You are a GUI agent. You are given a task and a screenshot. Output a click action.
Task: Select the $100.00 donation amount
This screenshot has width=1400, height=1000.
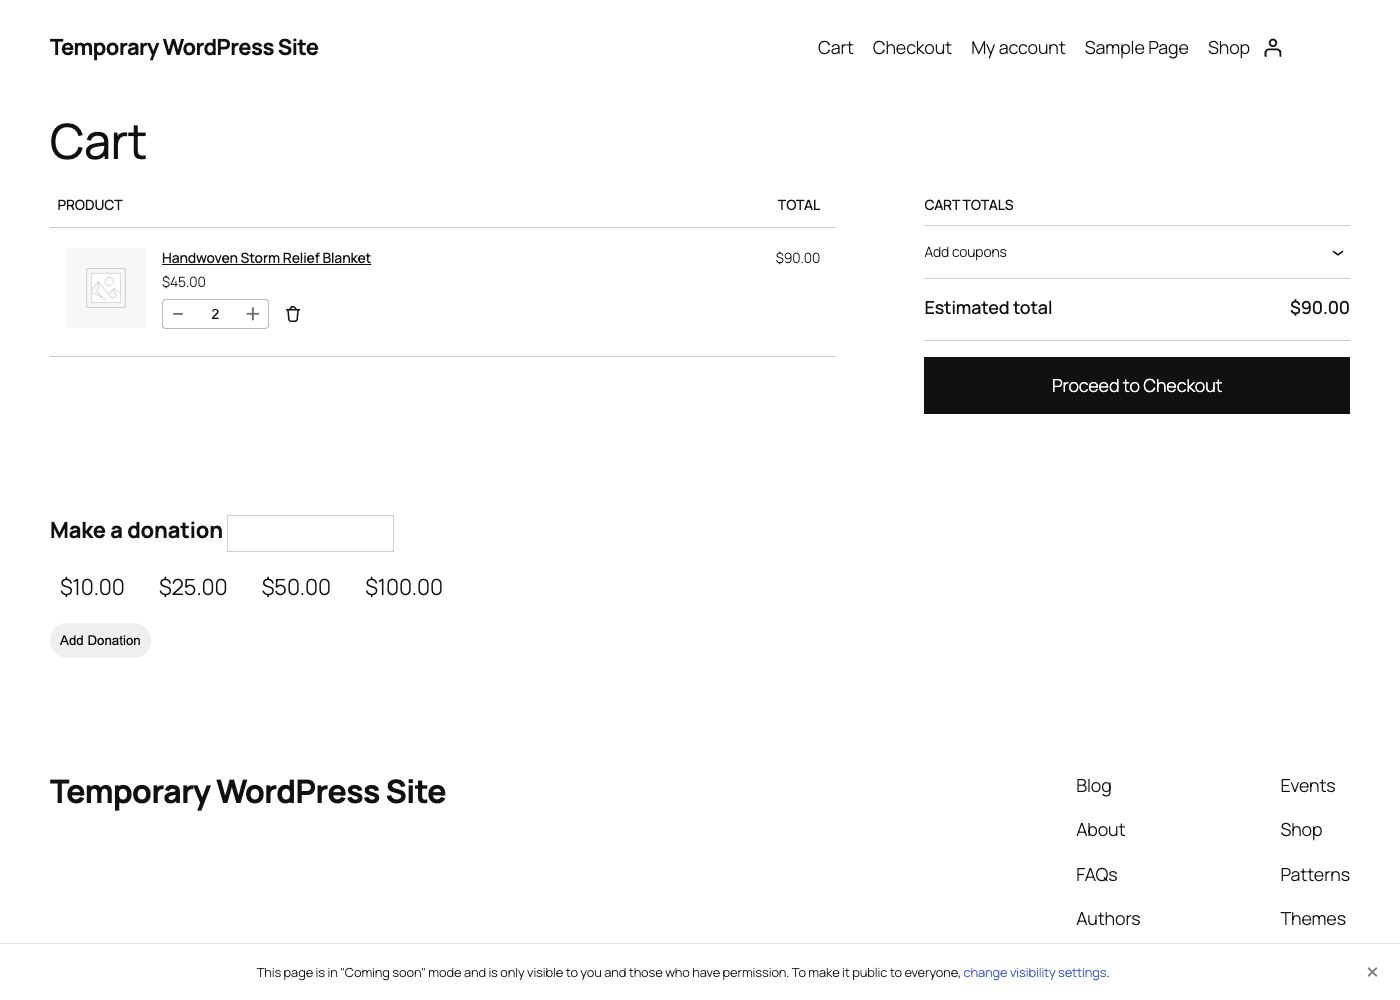pyautogui.click(x=404, y=587)
